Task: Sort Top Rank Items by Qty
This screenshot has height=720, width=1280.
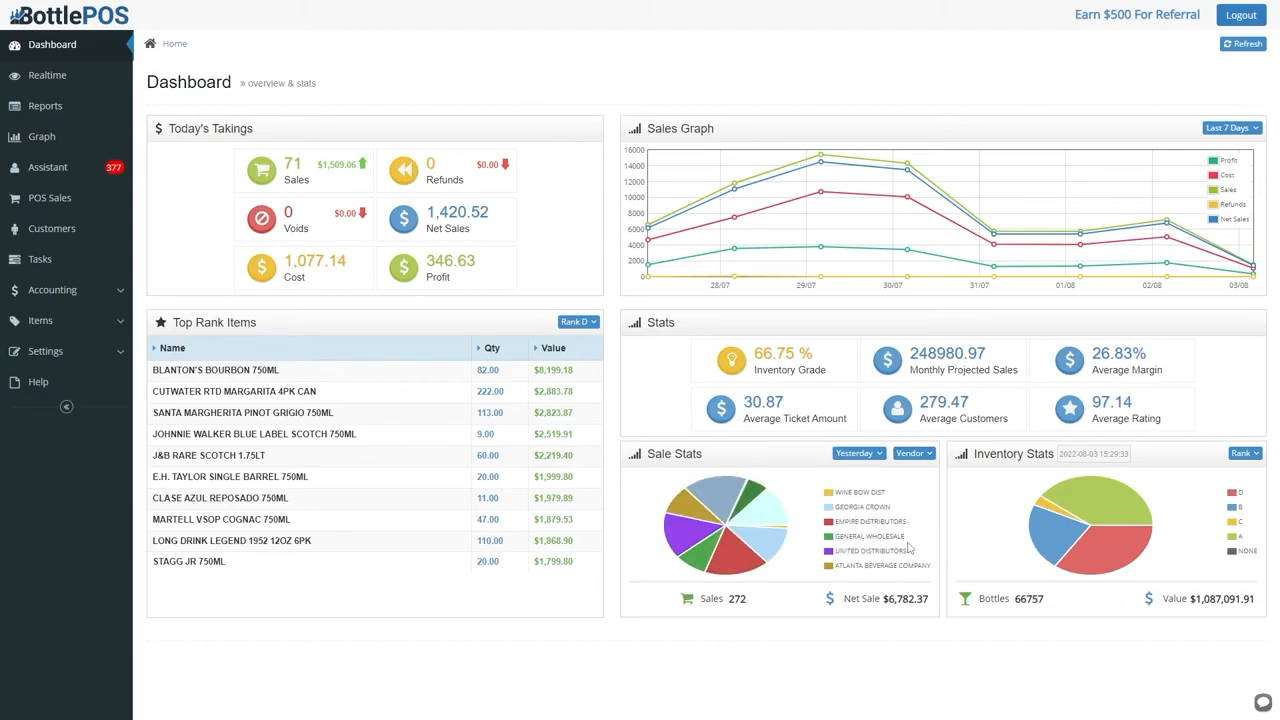Action: point(501,348)
